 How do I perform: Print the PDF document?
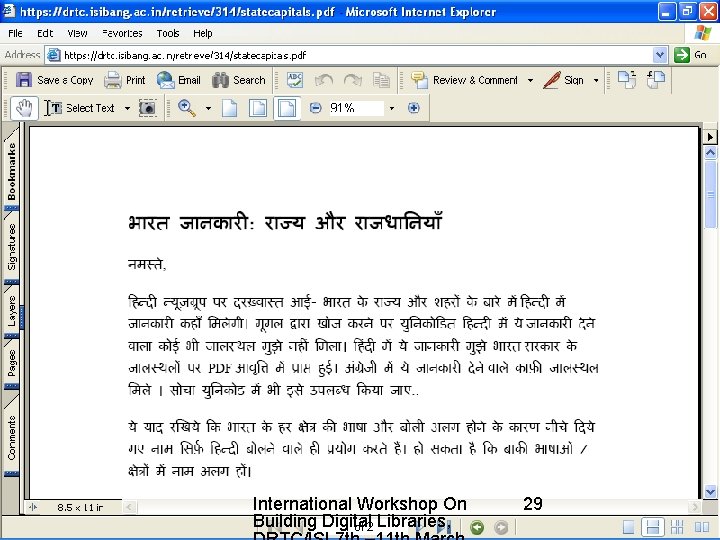pyautogui.click(x=124, y=80)
